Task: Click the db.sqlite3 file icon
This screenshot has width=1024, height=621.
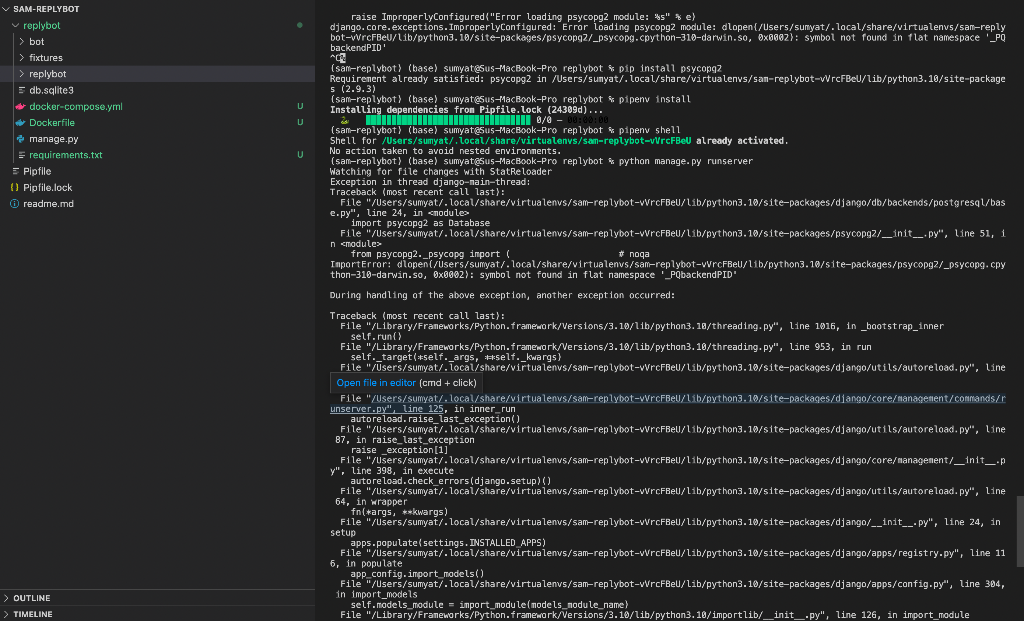Action: 22,90
